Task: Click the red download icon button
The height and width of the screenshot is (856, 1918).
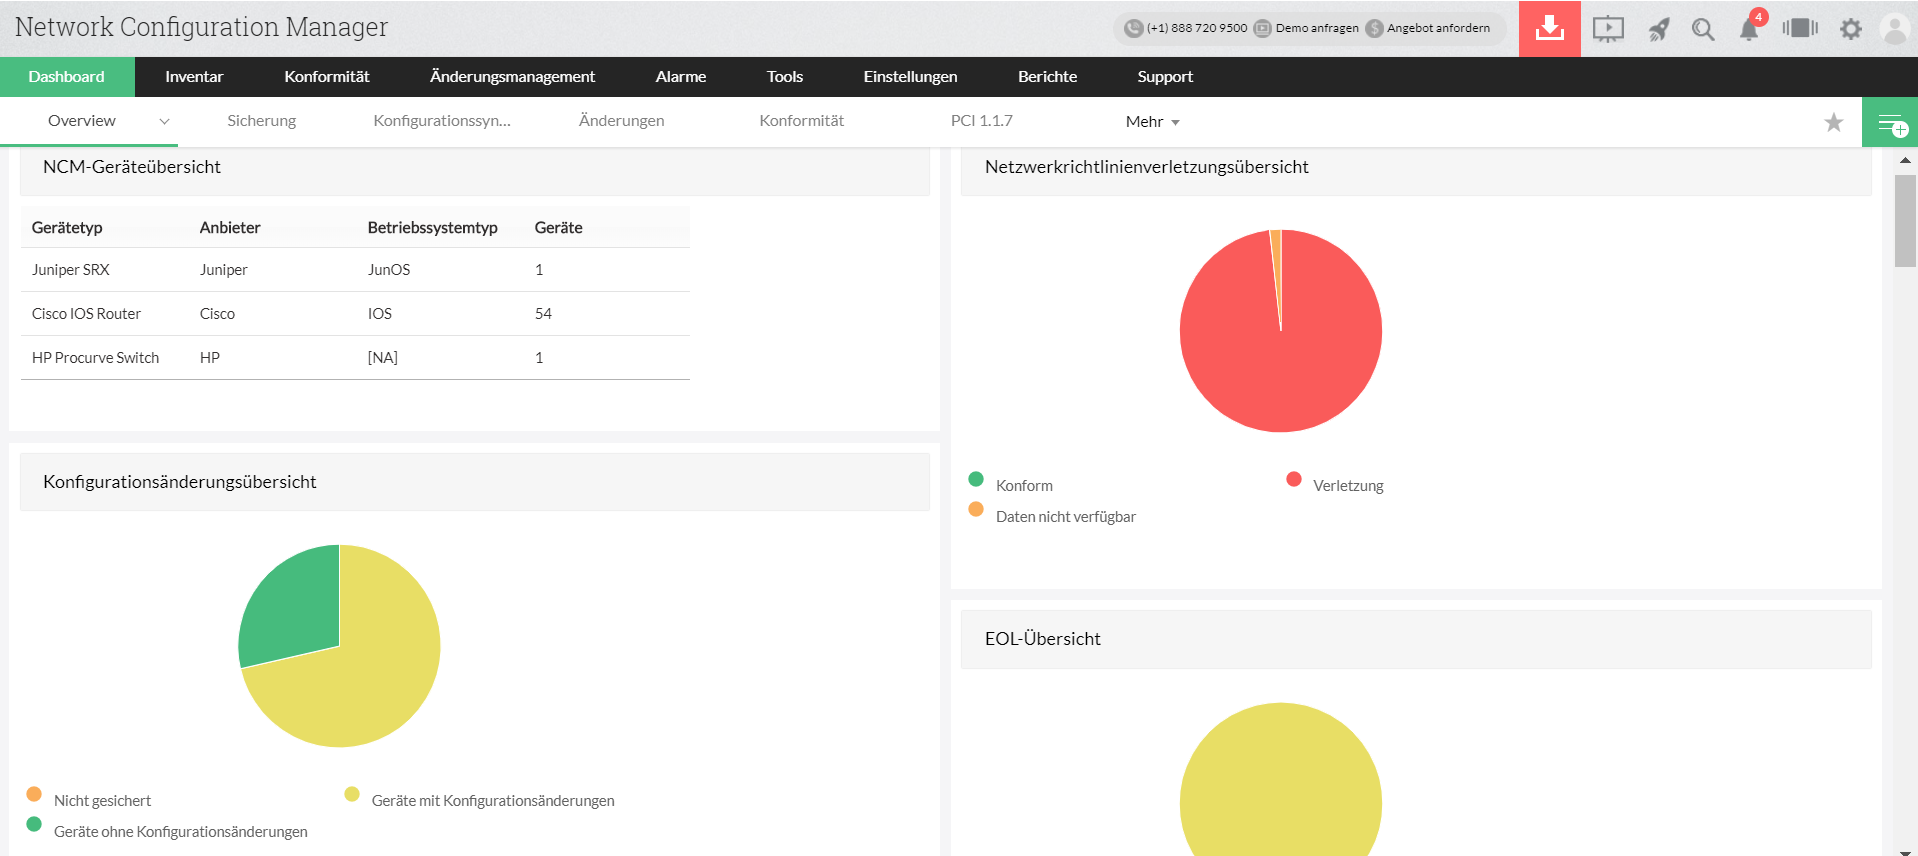Action: [x=1549, y=28]
